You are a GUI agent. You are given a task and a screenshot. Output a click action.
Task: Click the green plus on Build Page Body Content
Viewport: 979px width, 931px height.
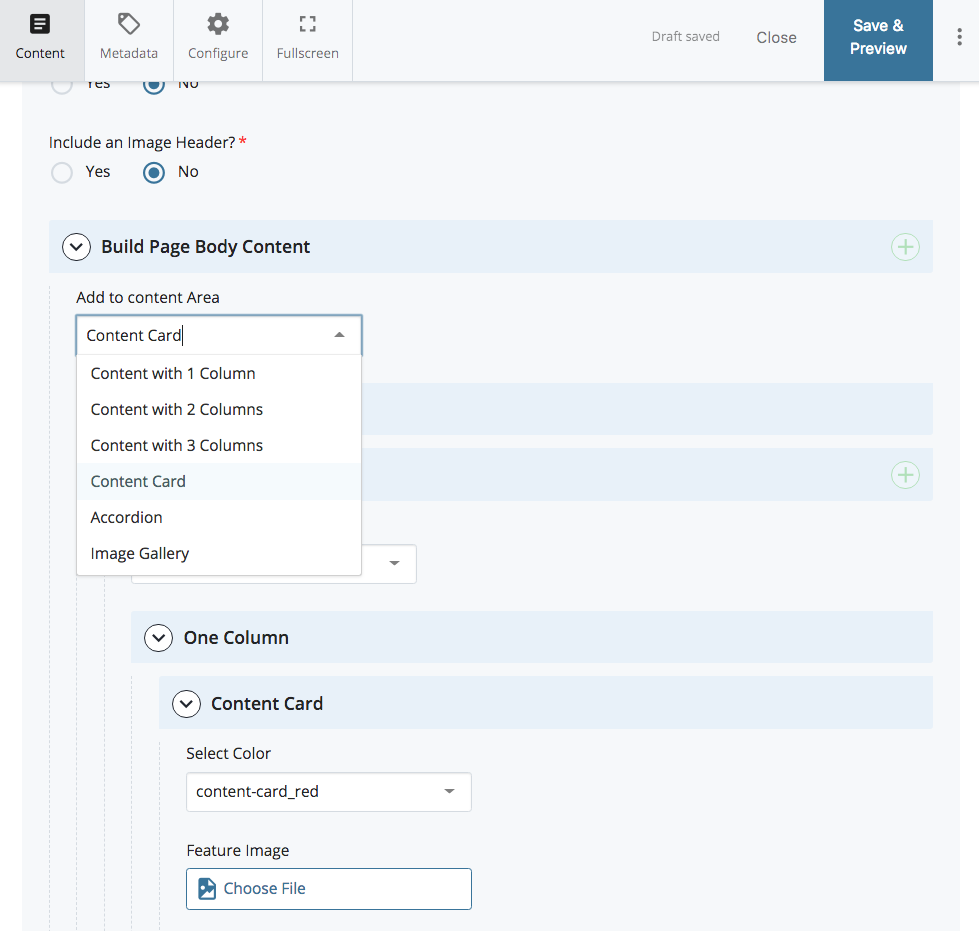[905, 247]
